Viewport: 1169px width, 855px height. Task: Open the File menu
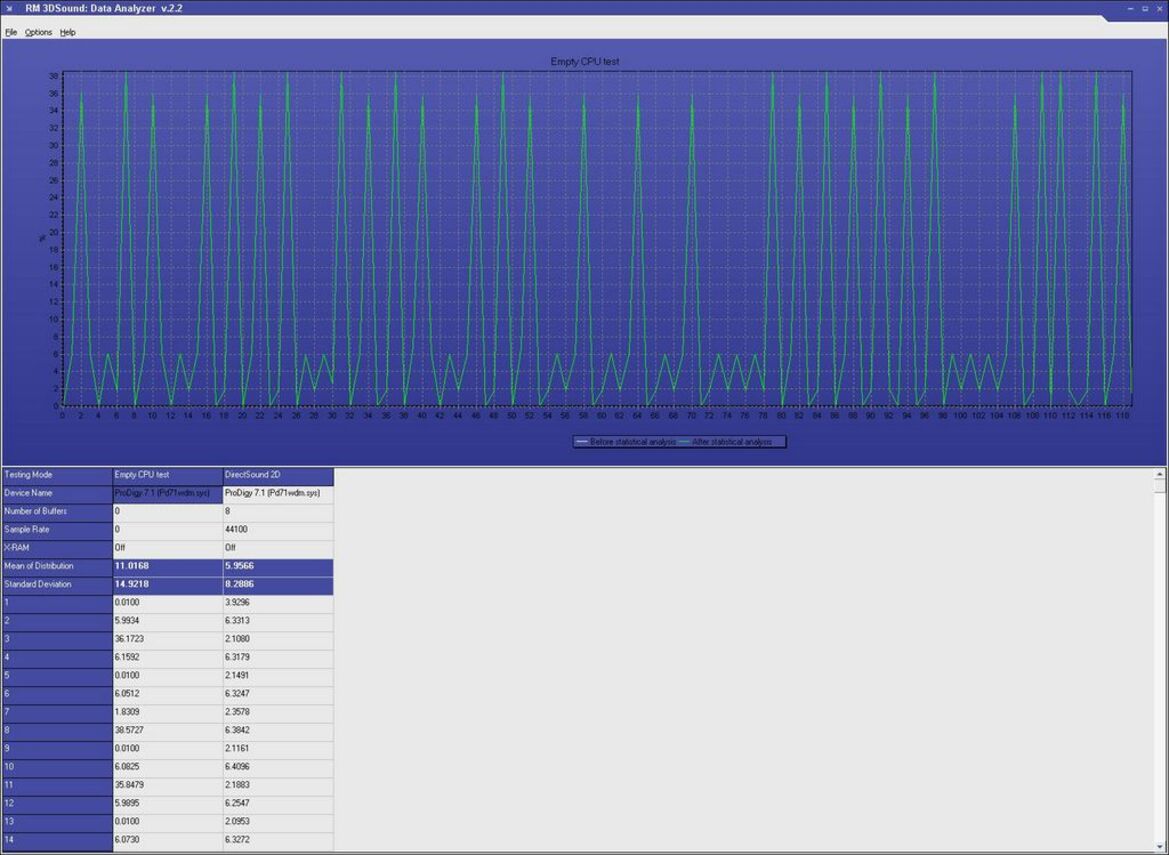(x=10, y=33)
